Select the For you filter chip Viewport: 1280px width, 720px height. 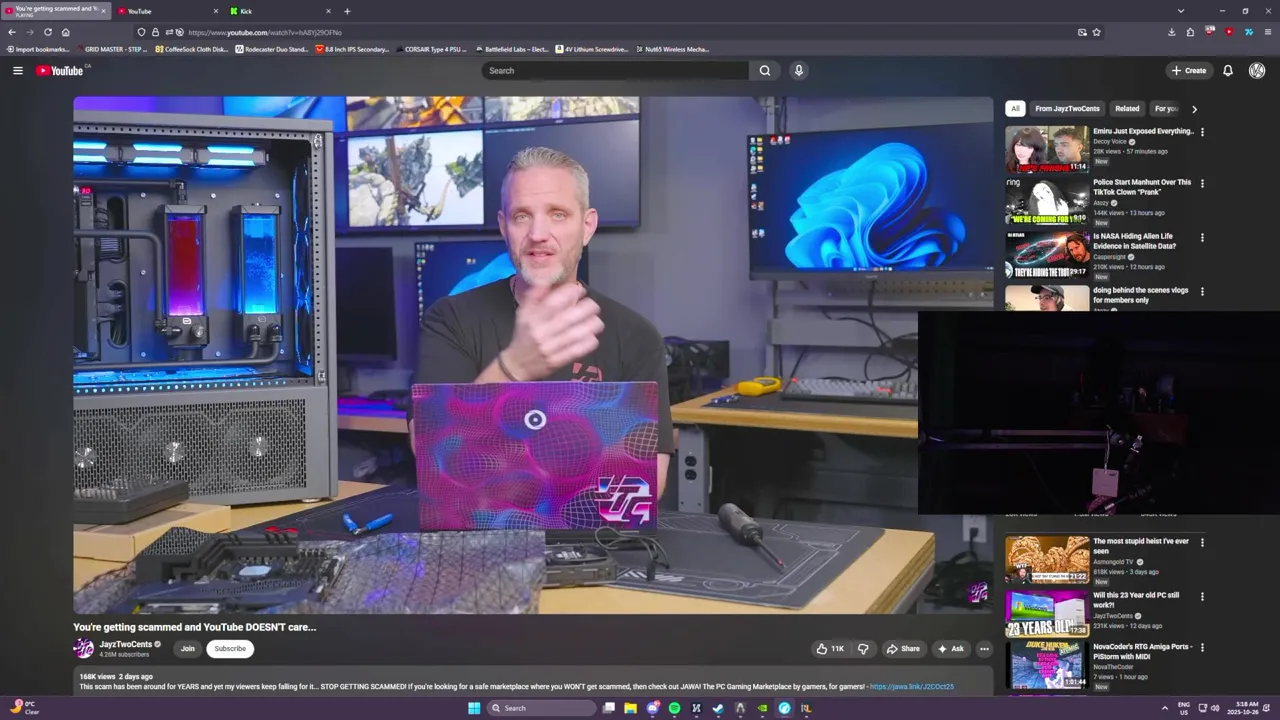click(x=1166, y=108)
